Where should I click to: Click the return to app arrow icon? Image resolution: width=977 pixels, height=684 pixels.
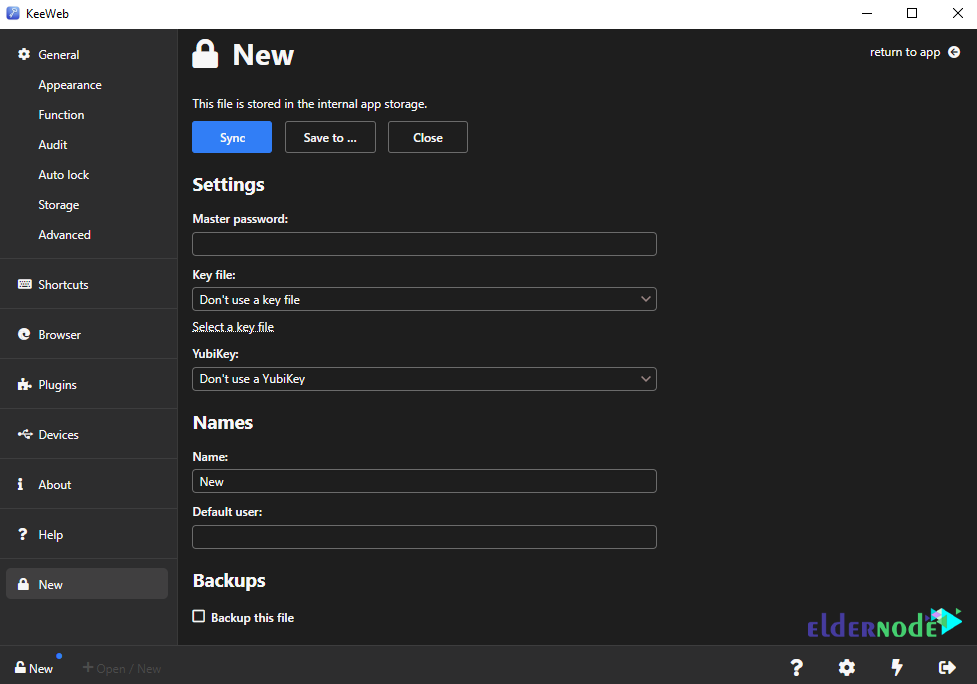click(953, 52)
